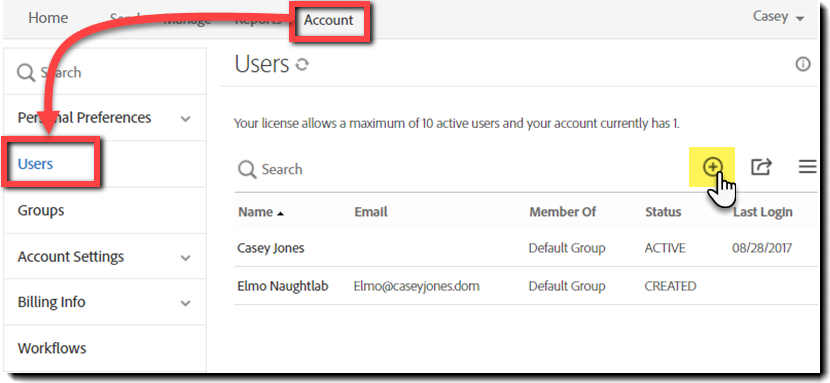Image resolution: width=830 pixels, height=383 pixels.
Task: Click the ACTIVE status cell
Action: pos(665,248)
